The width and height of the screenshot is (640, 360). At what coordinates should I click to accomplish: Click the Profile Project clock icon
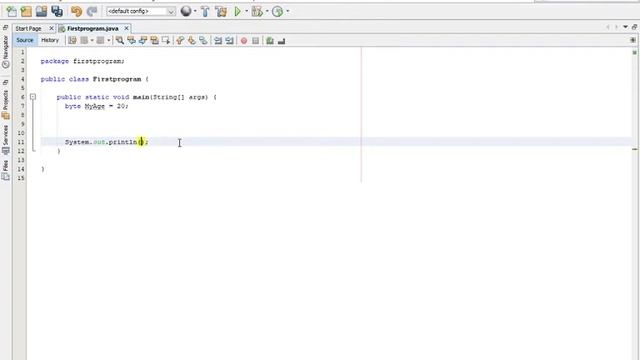pos(278,11)
